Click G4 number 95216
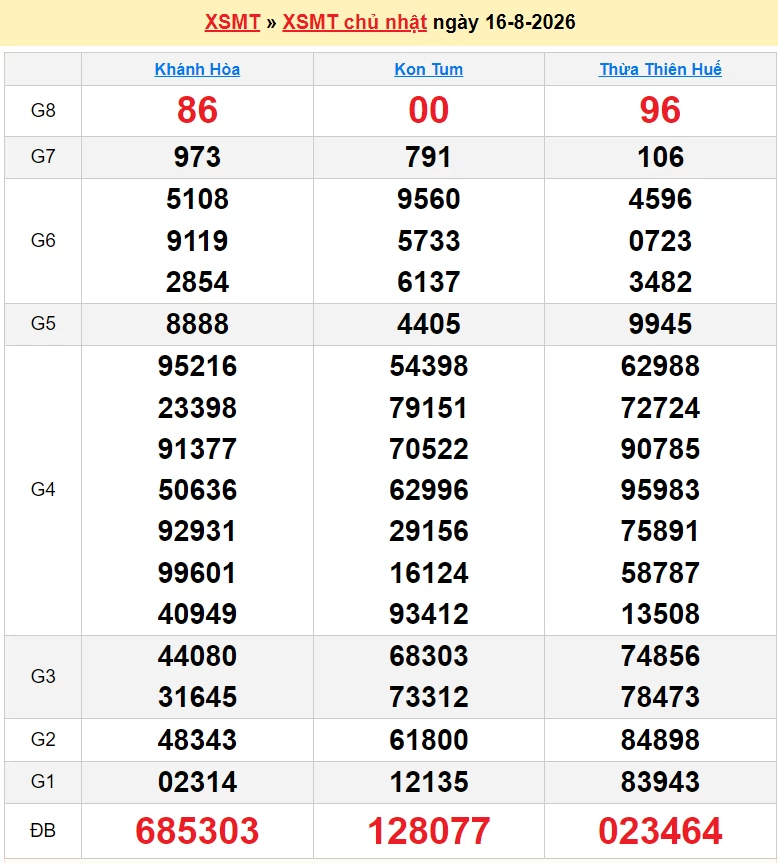 198,366
